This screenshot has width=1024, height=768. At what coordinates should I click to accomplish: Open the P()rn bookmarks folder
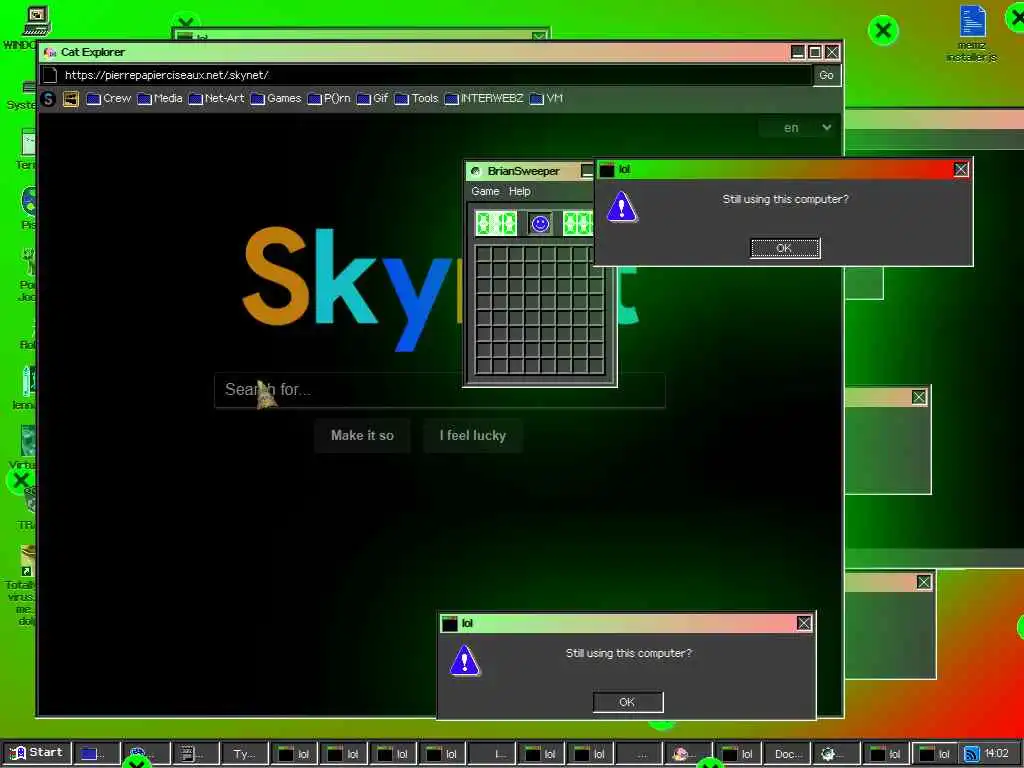pyautogui.click(x=329, y=99)
